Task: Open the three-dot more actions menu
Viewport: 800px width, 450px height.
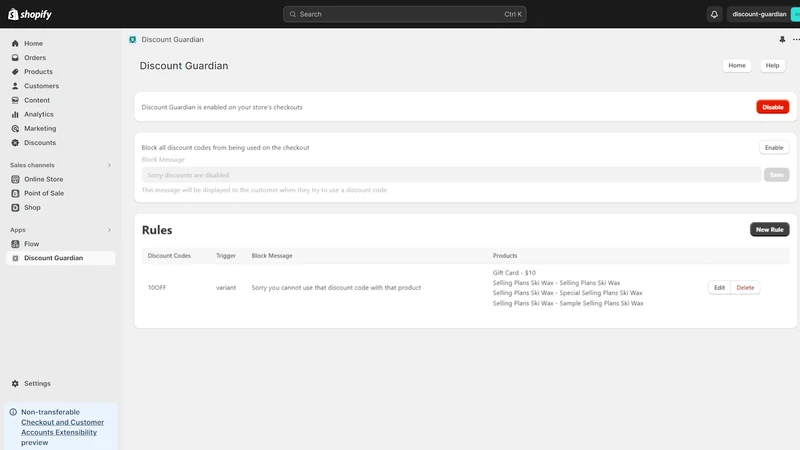Action: click(796, 39)
